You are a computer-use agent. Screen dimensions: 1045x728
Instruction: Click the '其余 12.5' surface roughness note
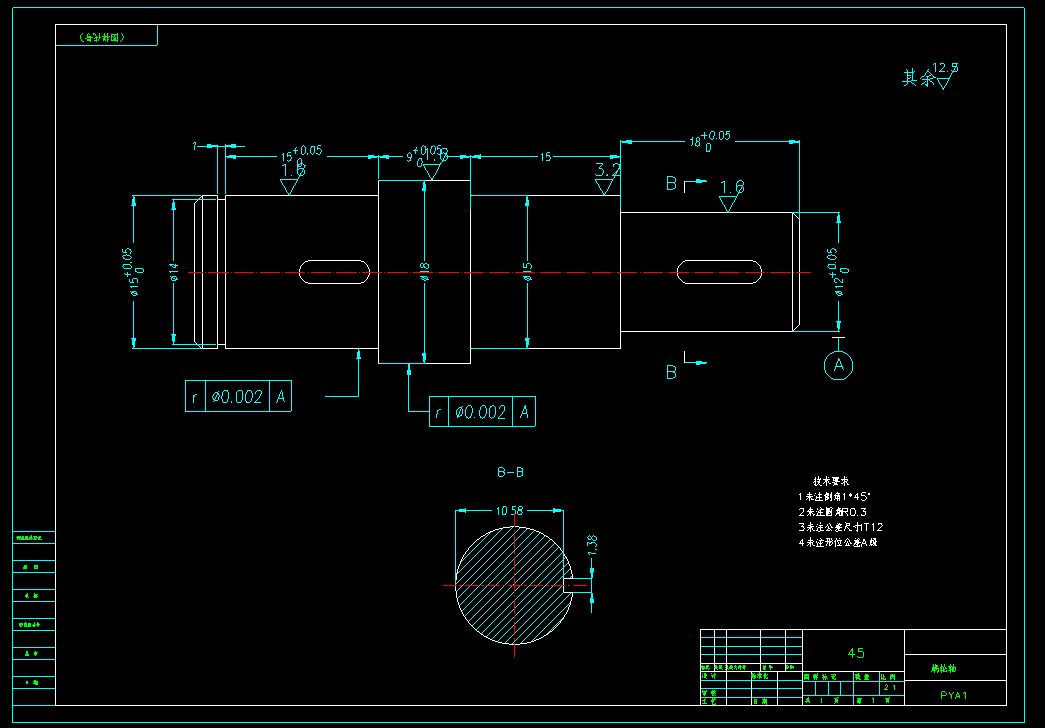click(x=930, y=76)
